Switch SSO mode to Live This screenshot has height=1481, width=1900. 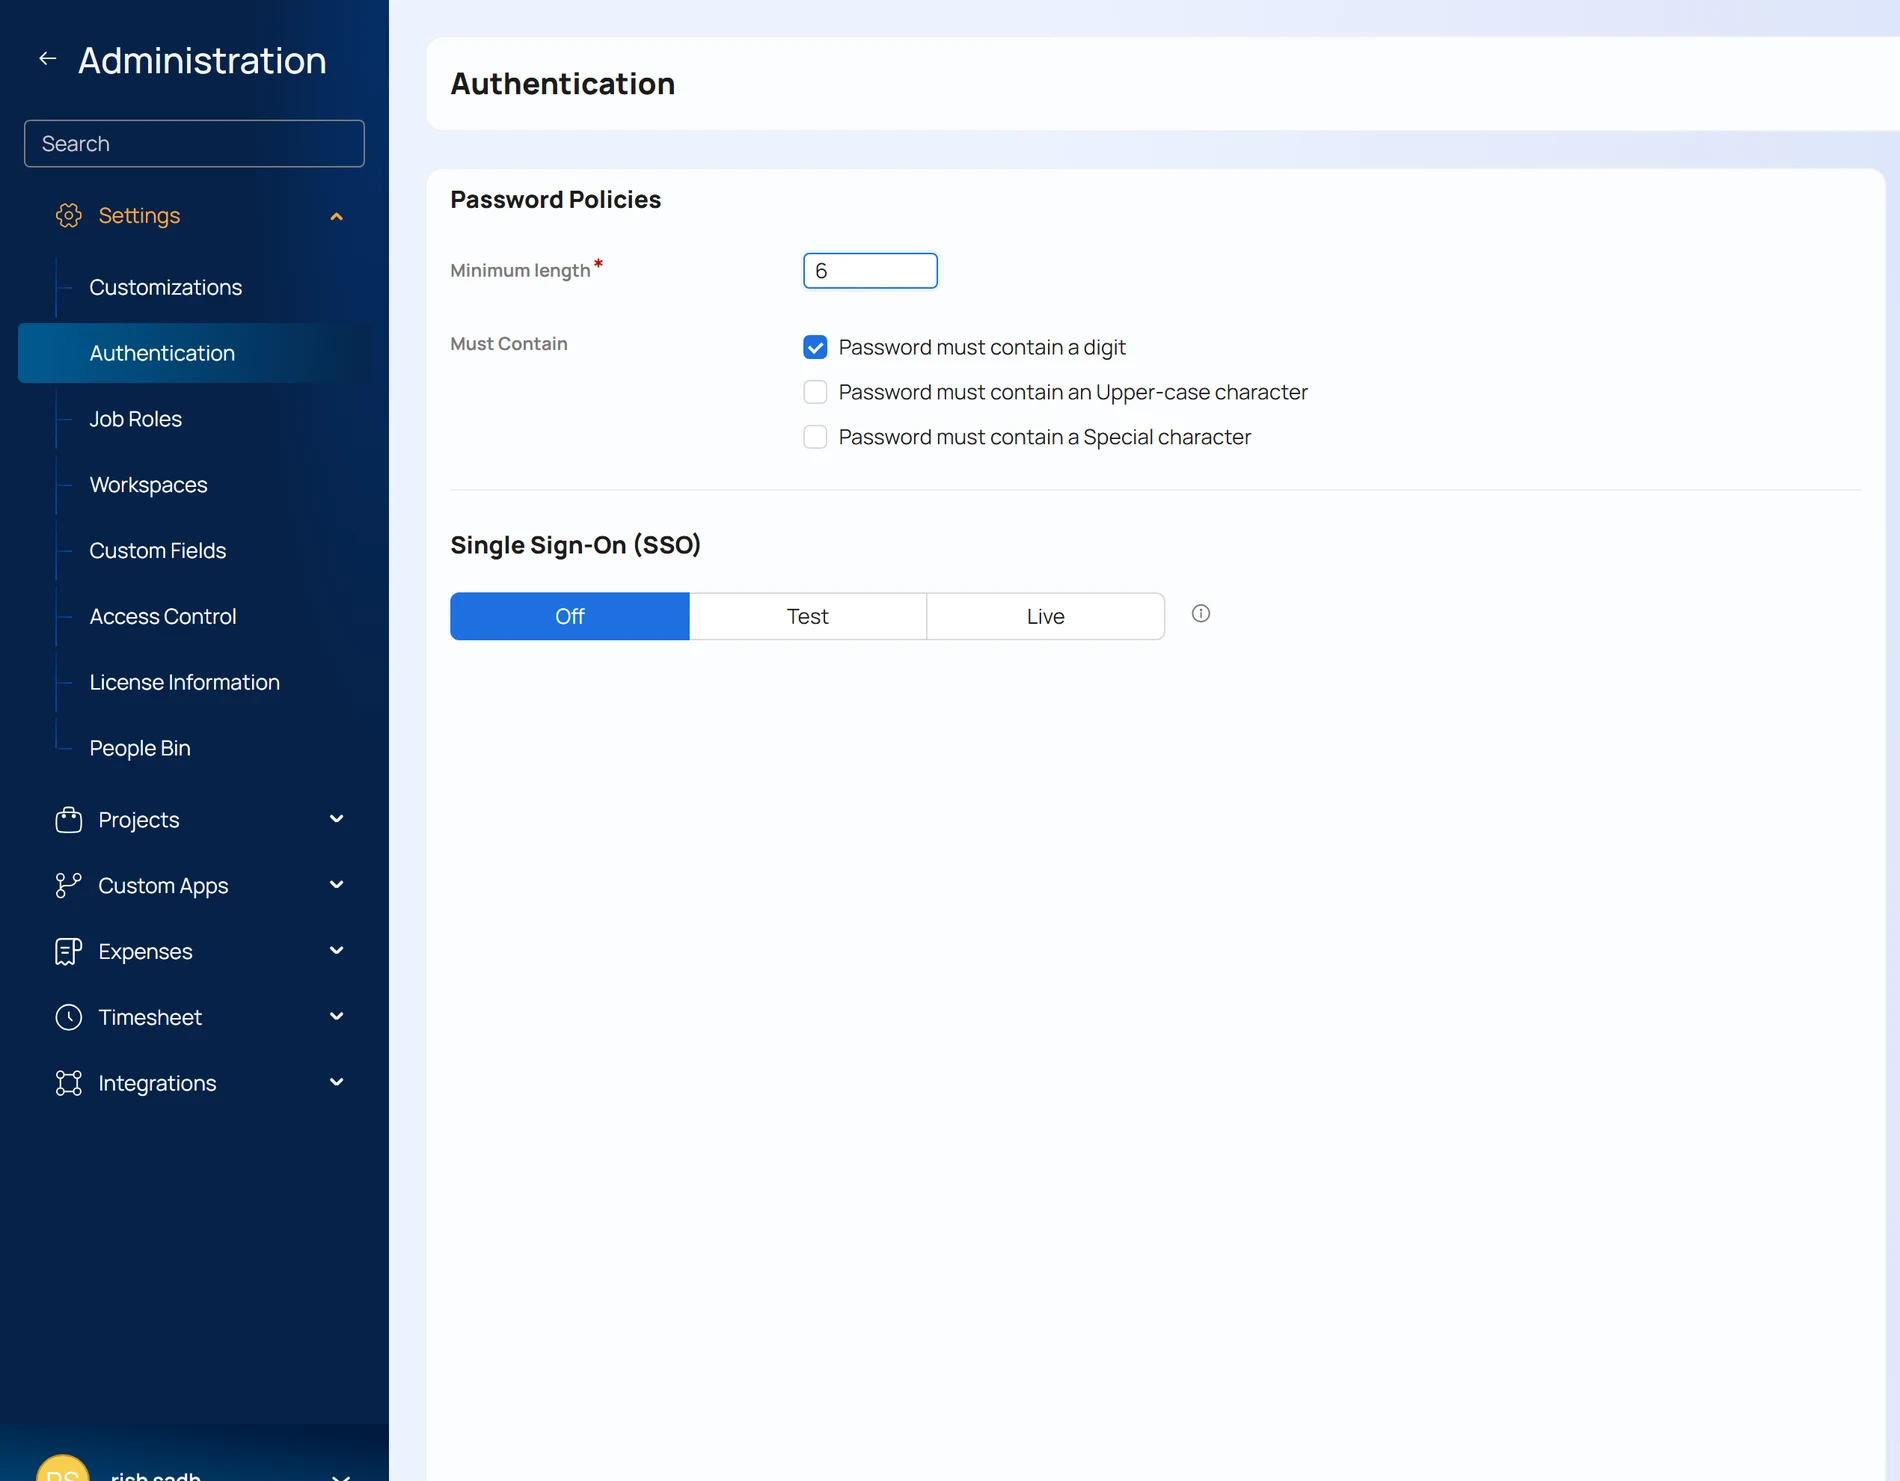pos(1046,616)
